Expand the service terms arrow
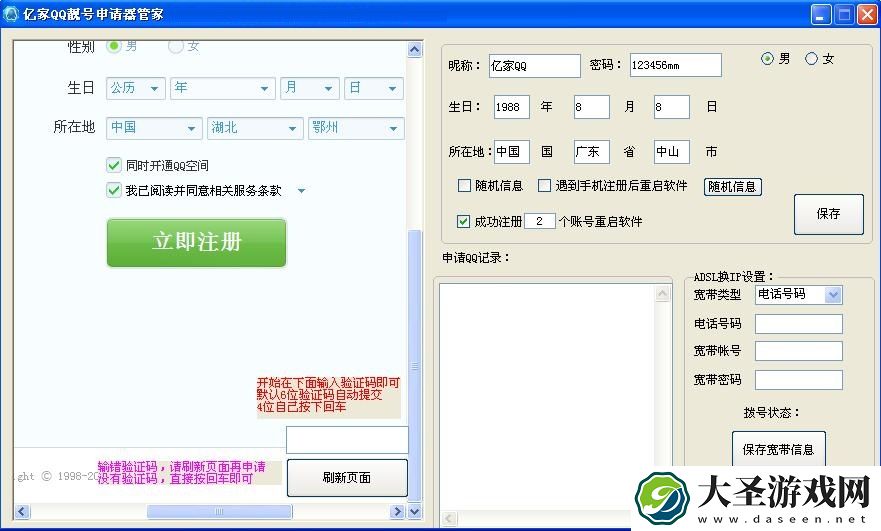Image resolution: width=881 pixels, height=531 pixels. pos(302,190)
